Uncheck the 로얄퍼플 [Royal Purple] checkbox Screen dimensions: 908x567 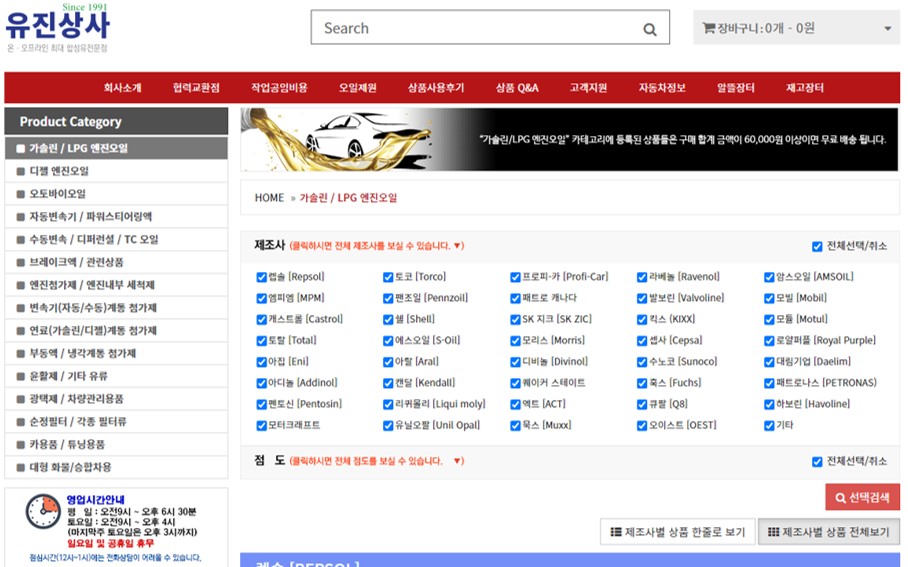(769, 341)
